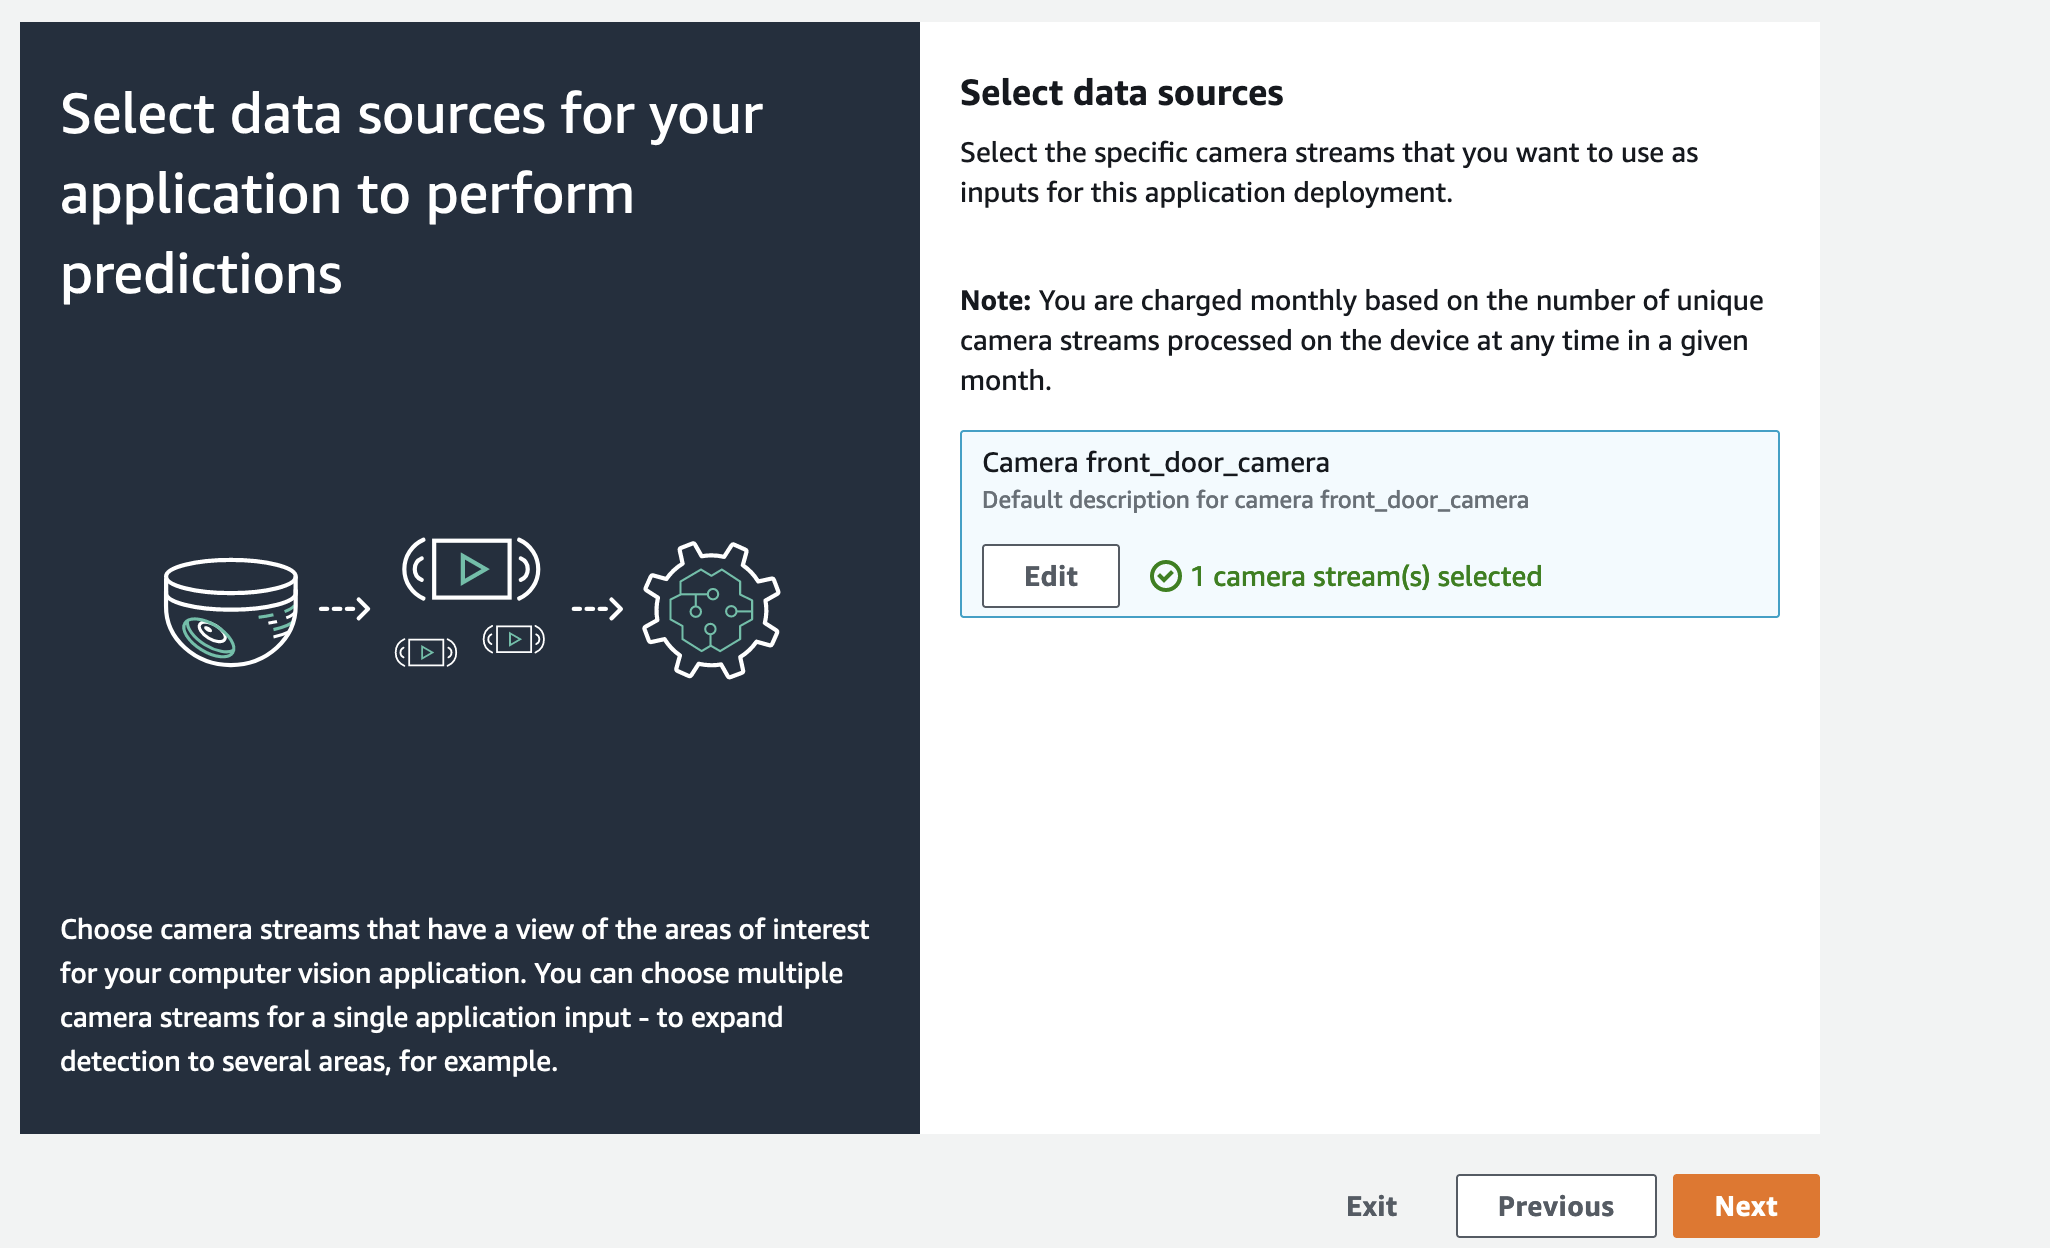
Task: Select the Camera front_door_camera card
Action: [1370, 524]
